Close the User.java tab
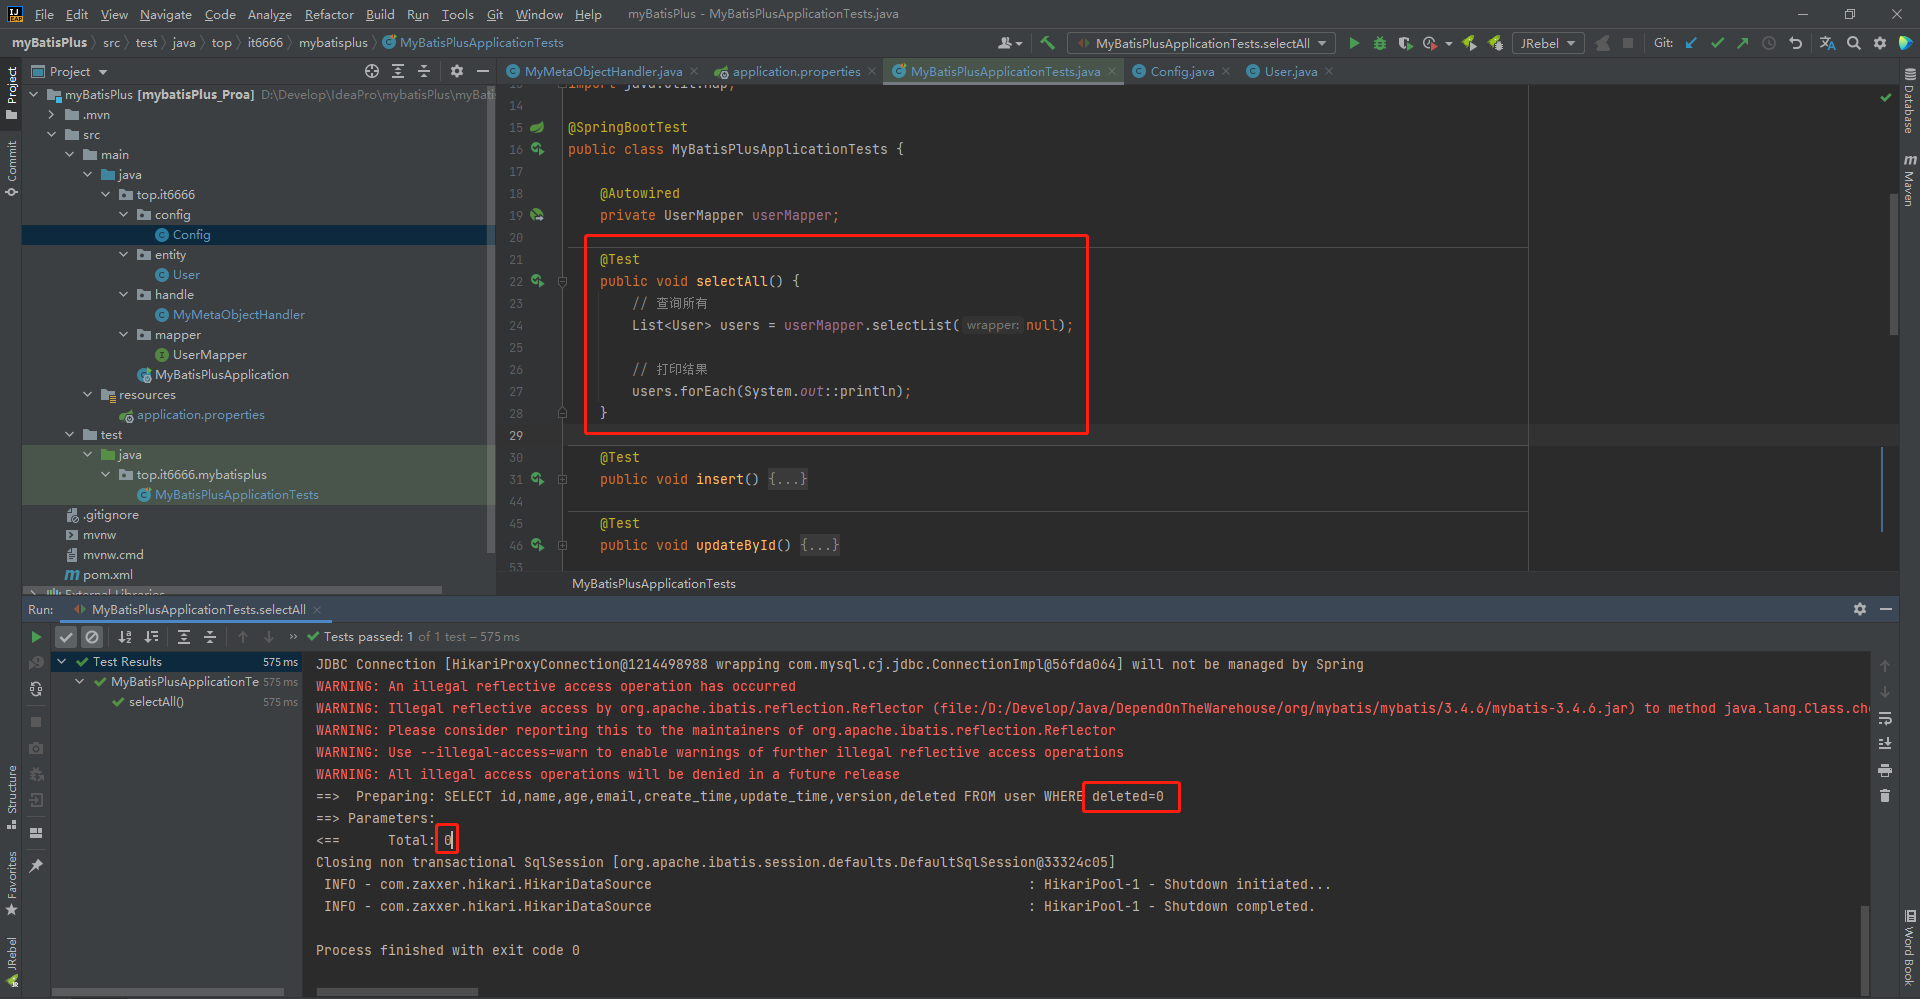This screenshot has width=1920, height=999. point(1329,71)
